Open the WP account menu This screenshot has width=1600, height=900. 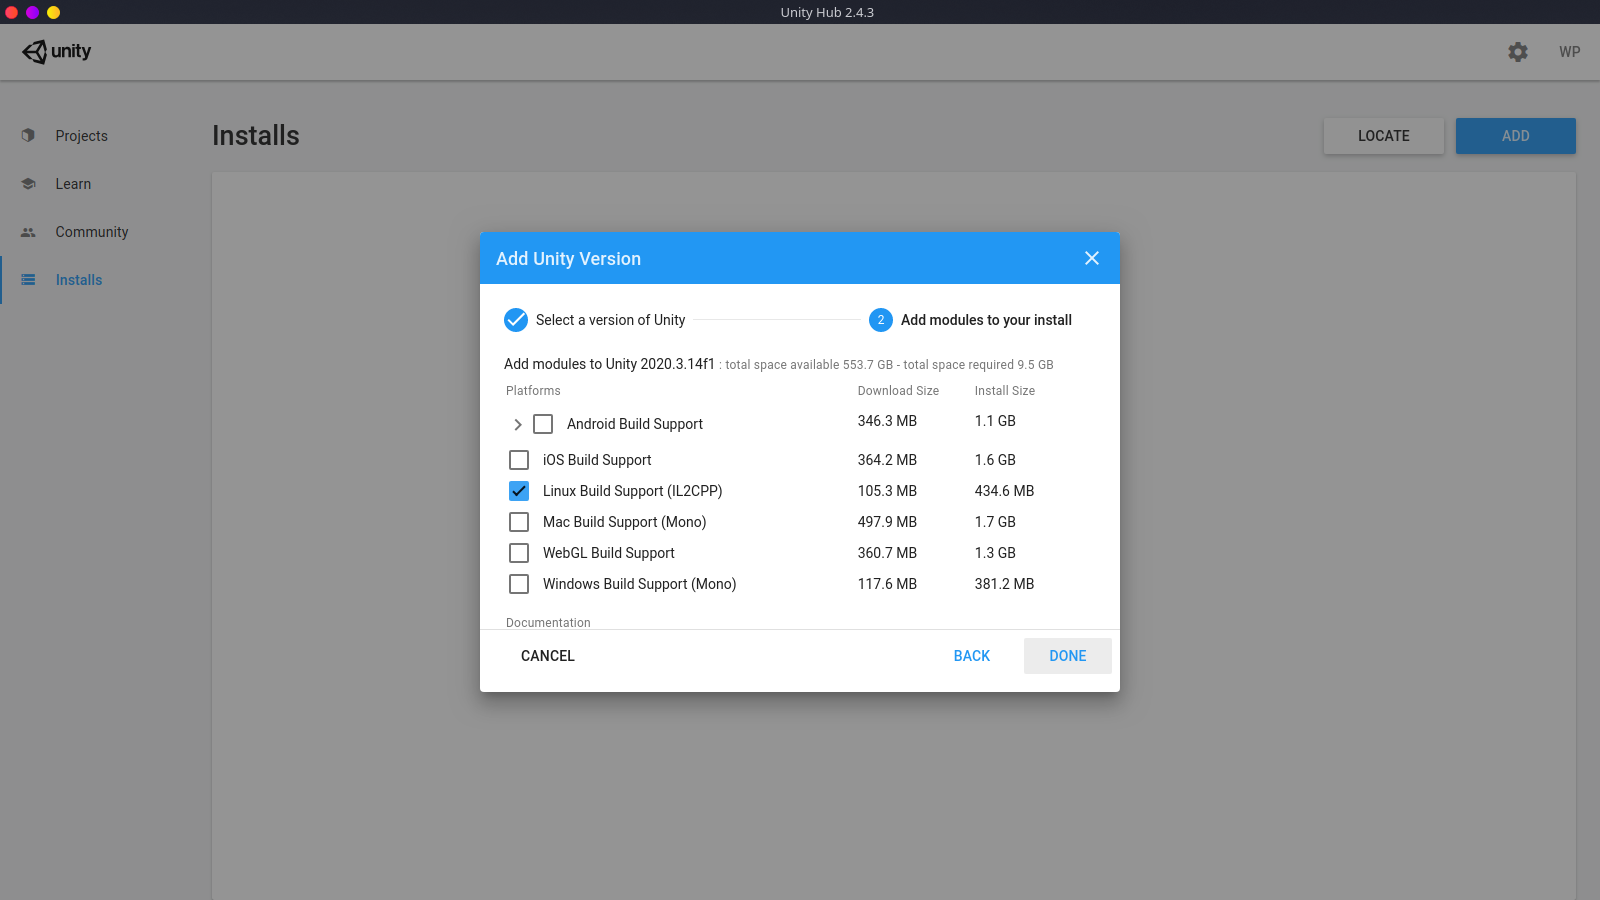pos(1570,52)
